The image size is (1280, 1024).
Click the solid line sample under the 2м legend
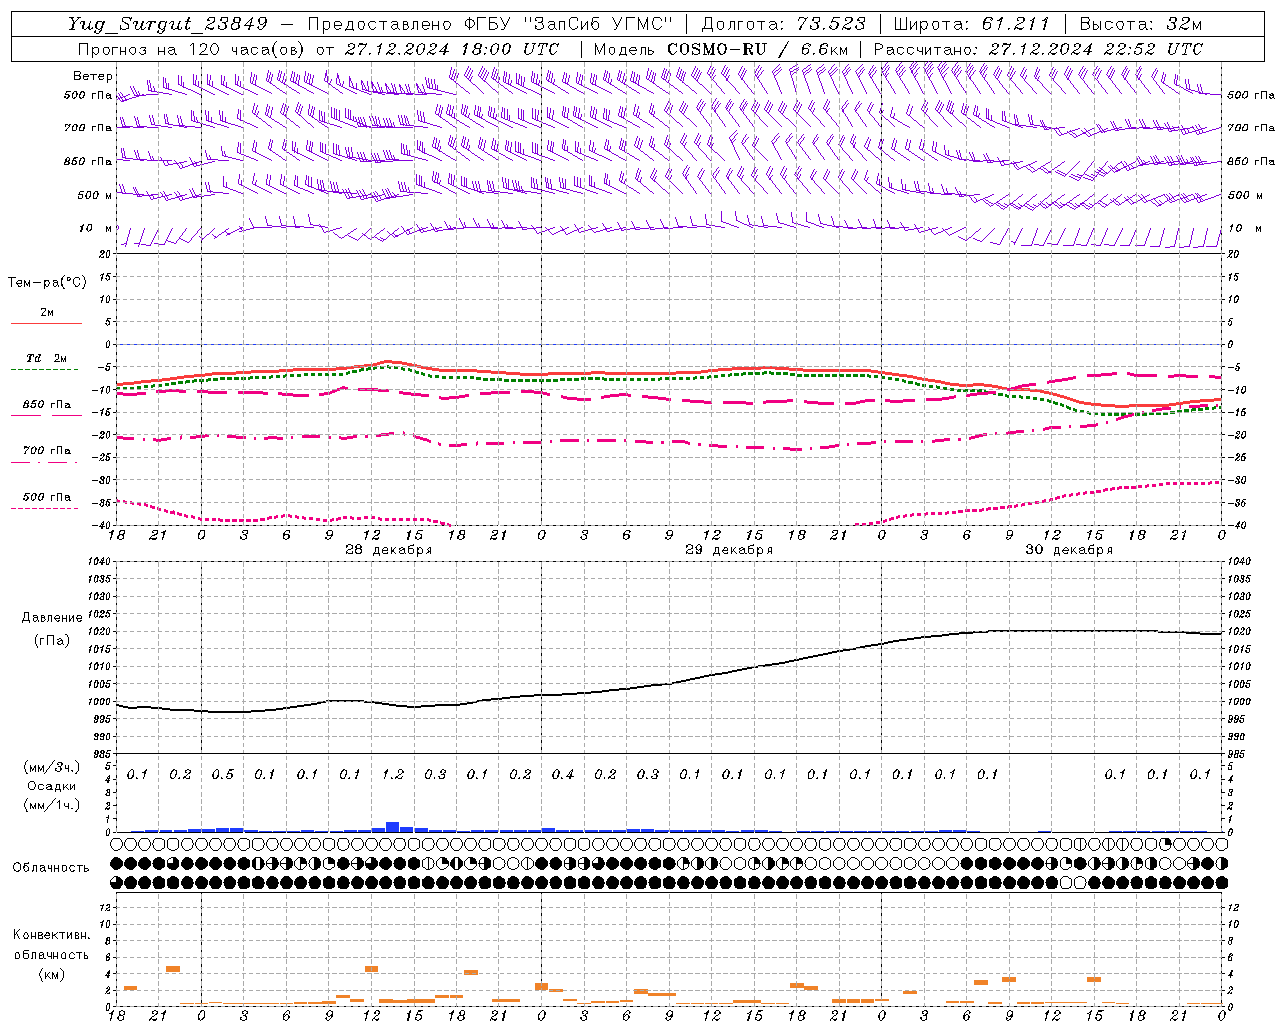point(46,323)
